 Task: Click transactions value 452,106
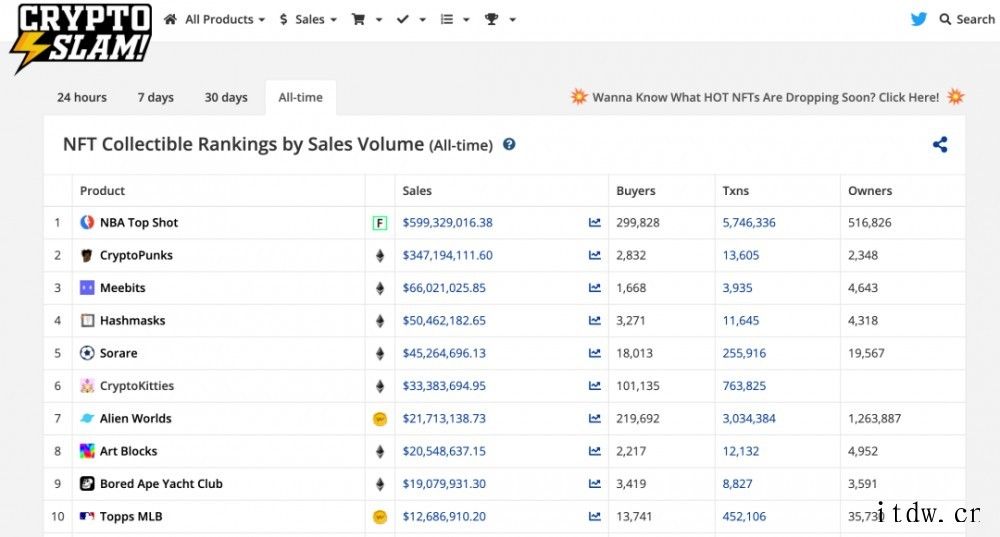(x=744, y=517)
